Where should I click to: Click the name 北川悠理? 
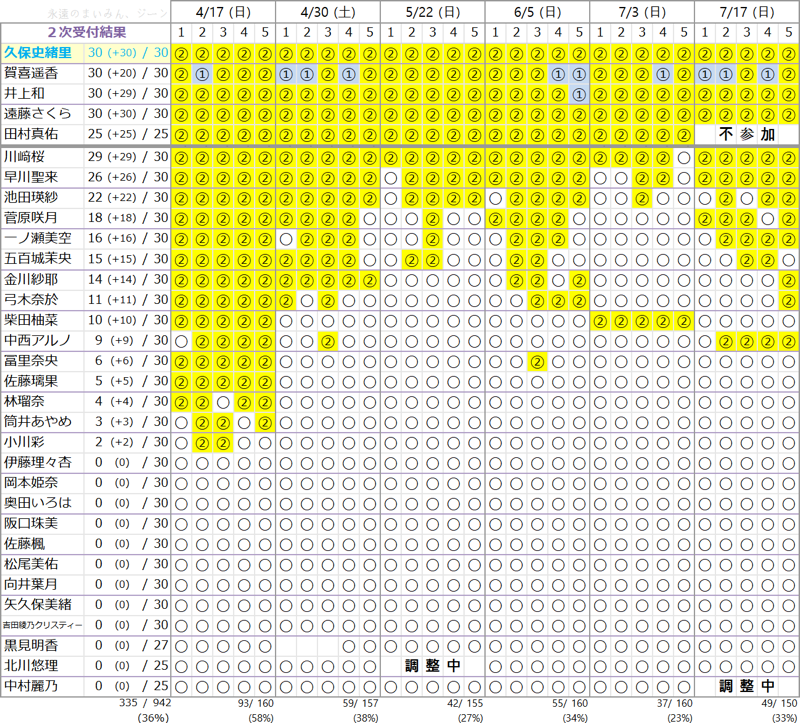pyautogui.click(x=31, y=666)
